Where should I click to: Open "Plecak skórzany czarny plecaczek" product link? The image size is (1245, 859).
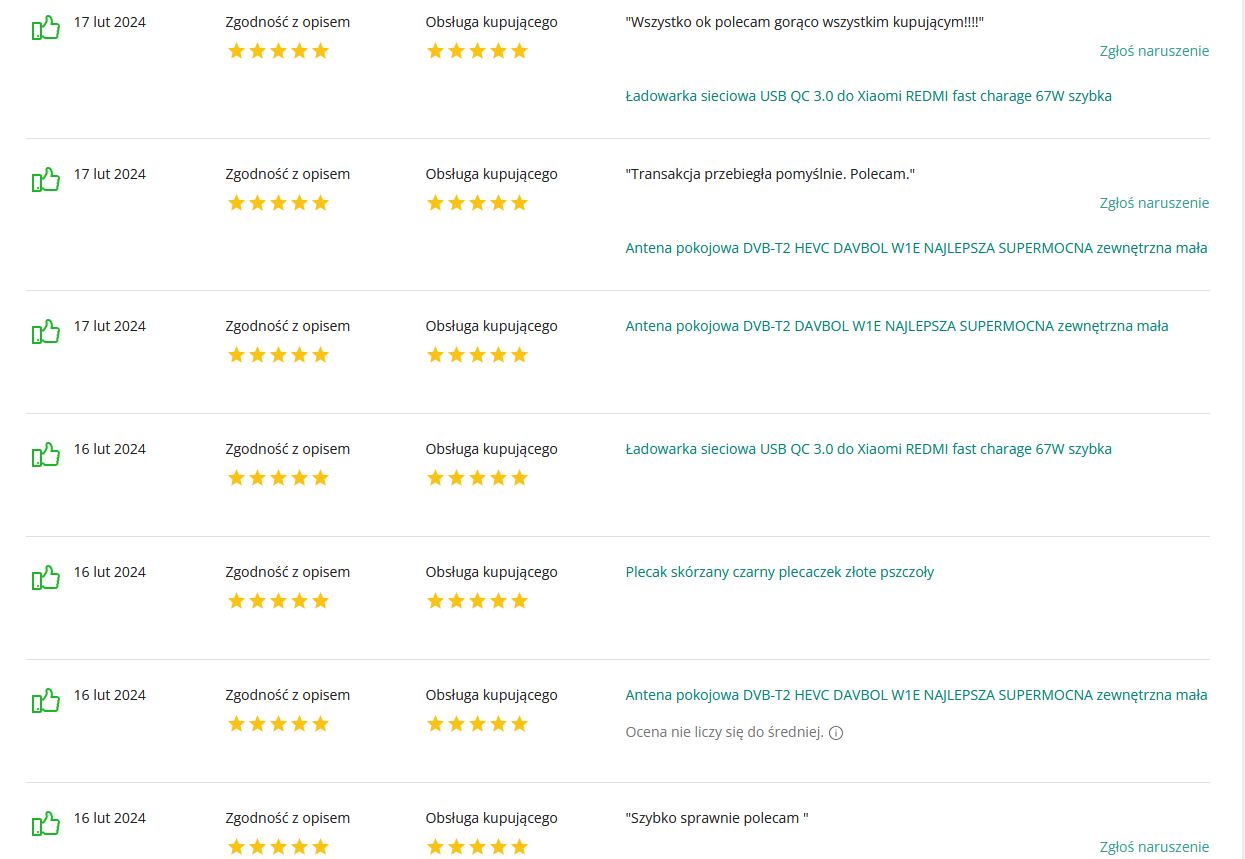pos(779,572)
